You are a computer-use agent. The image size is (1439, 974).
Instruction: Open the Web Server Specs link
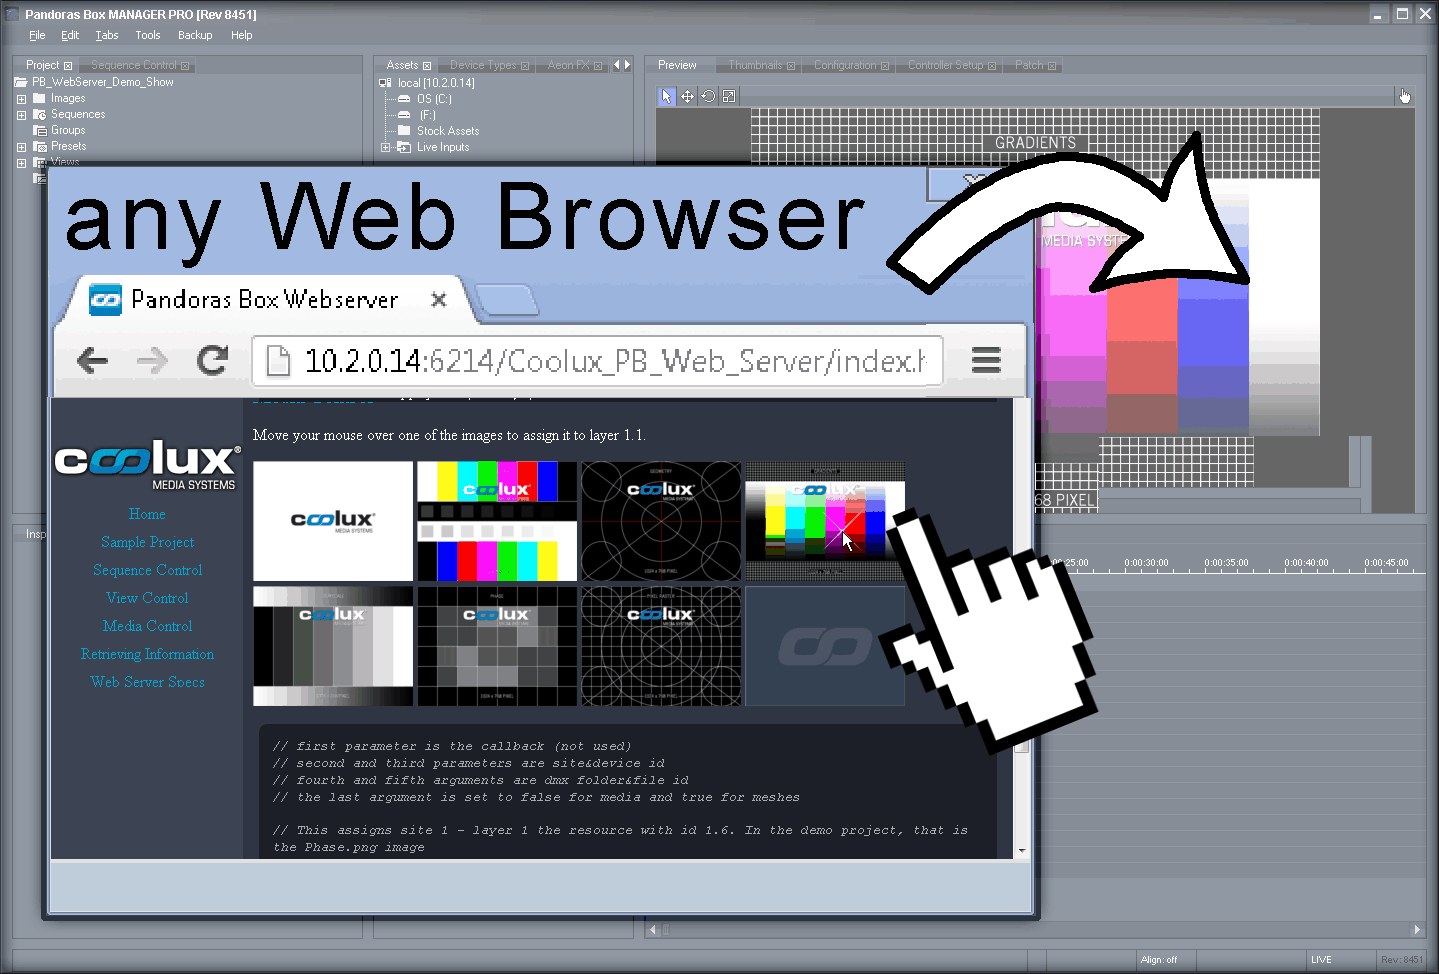(147, 682)
